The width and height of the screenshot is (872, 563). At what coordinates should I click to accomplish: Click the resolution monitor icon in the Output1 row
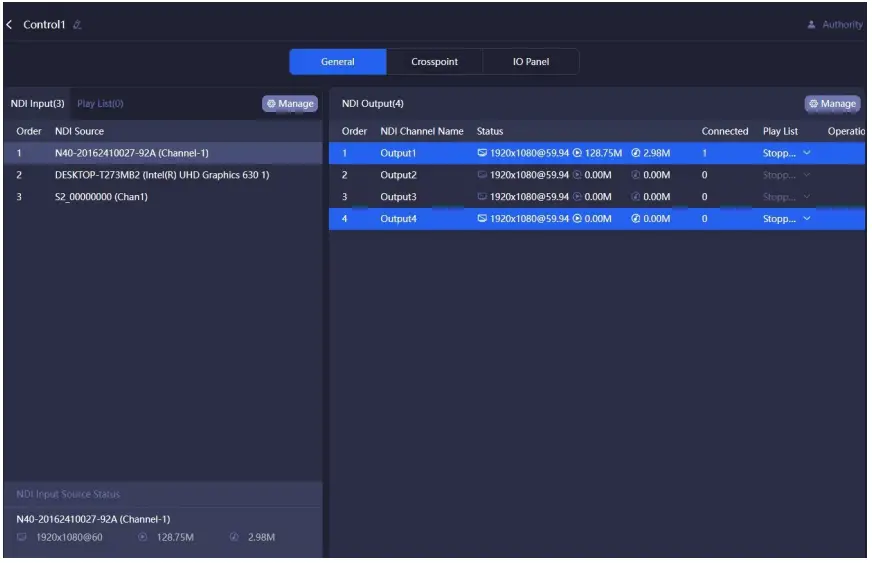[482, 153]
